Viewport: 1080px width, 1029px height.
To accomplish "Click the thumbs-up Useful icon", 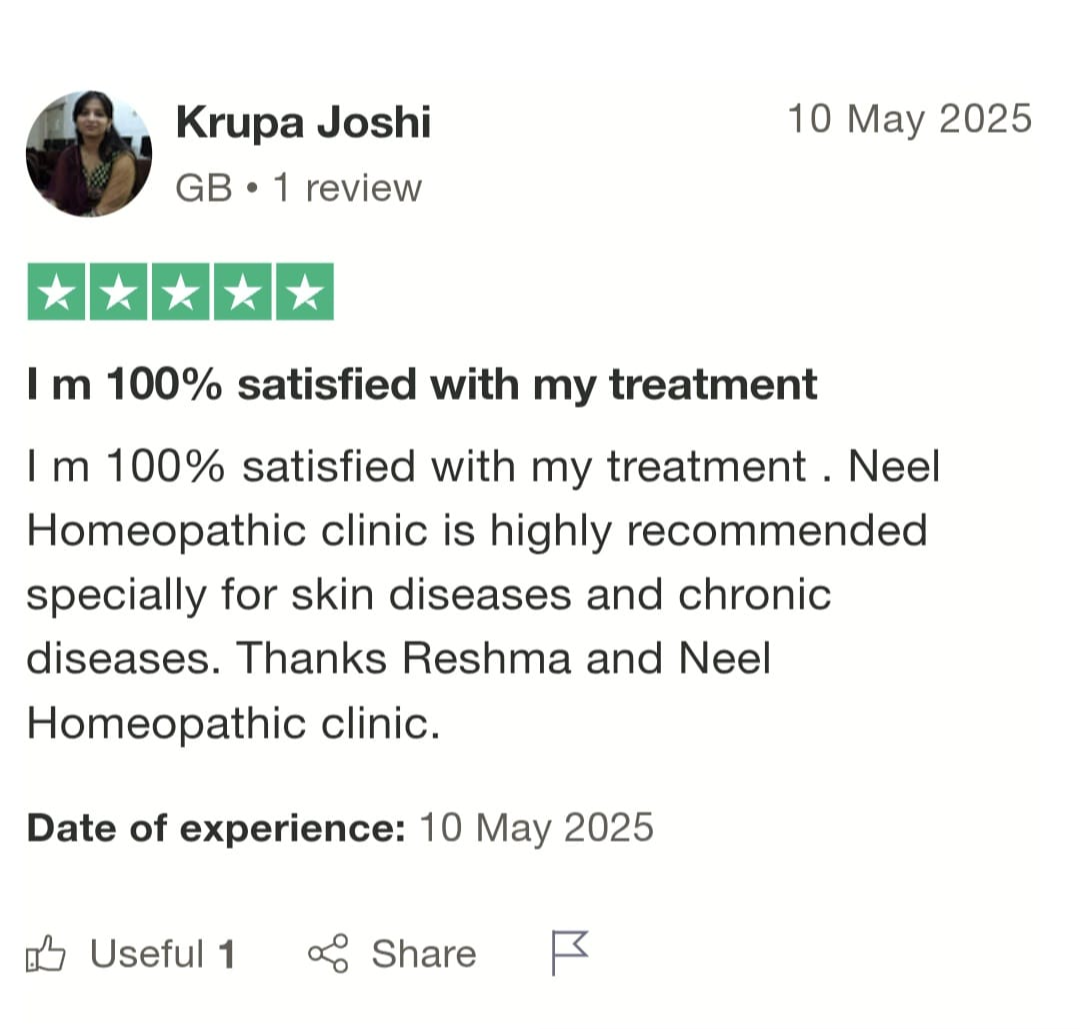I will [45, 955].
